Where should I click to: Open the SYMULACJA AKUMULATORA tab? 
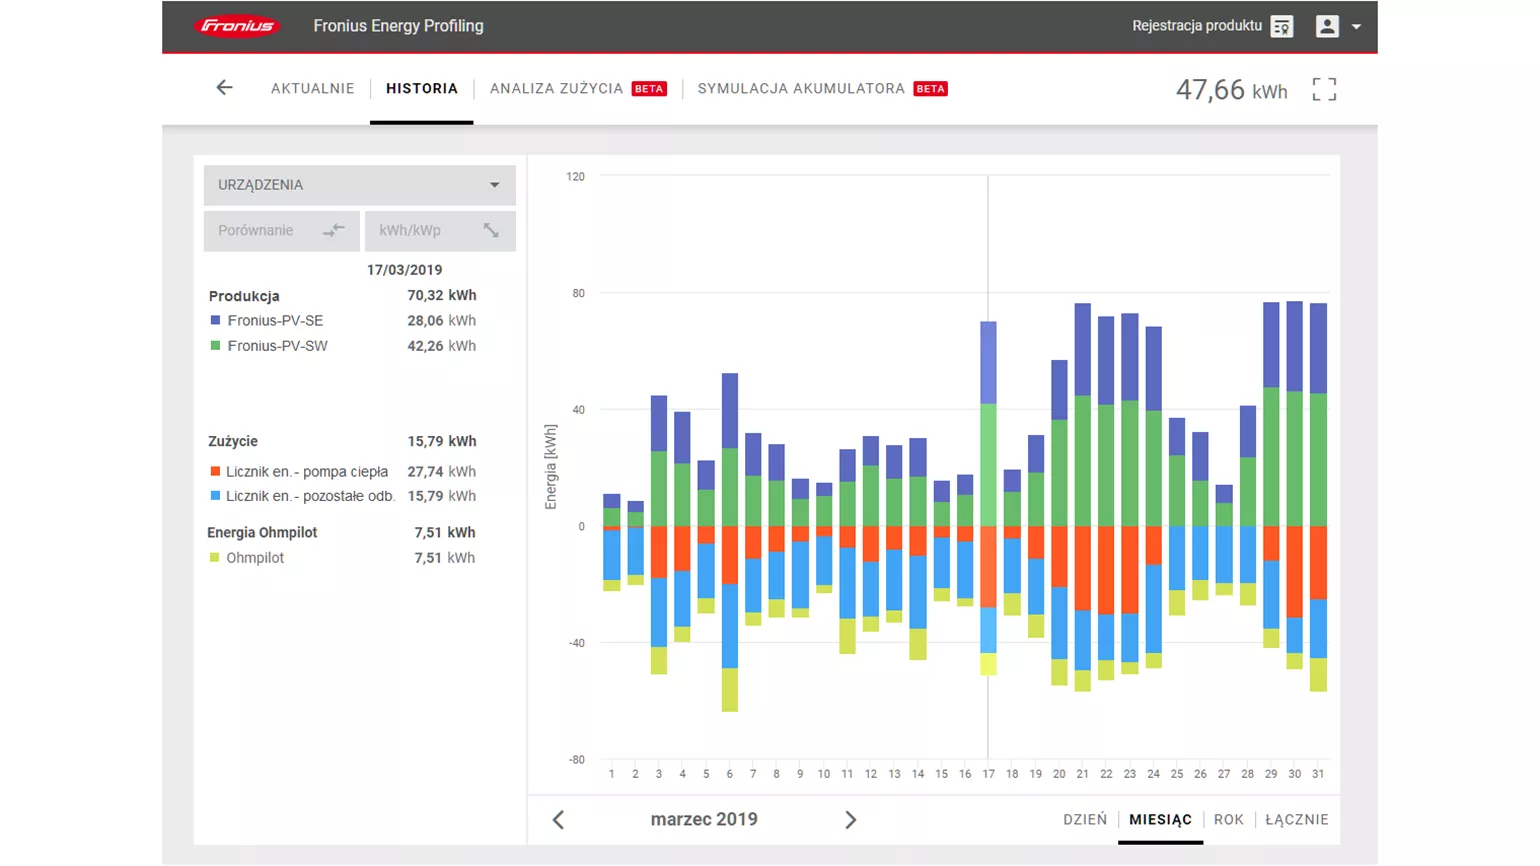click(822, 88)
